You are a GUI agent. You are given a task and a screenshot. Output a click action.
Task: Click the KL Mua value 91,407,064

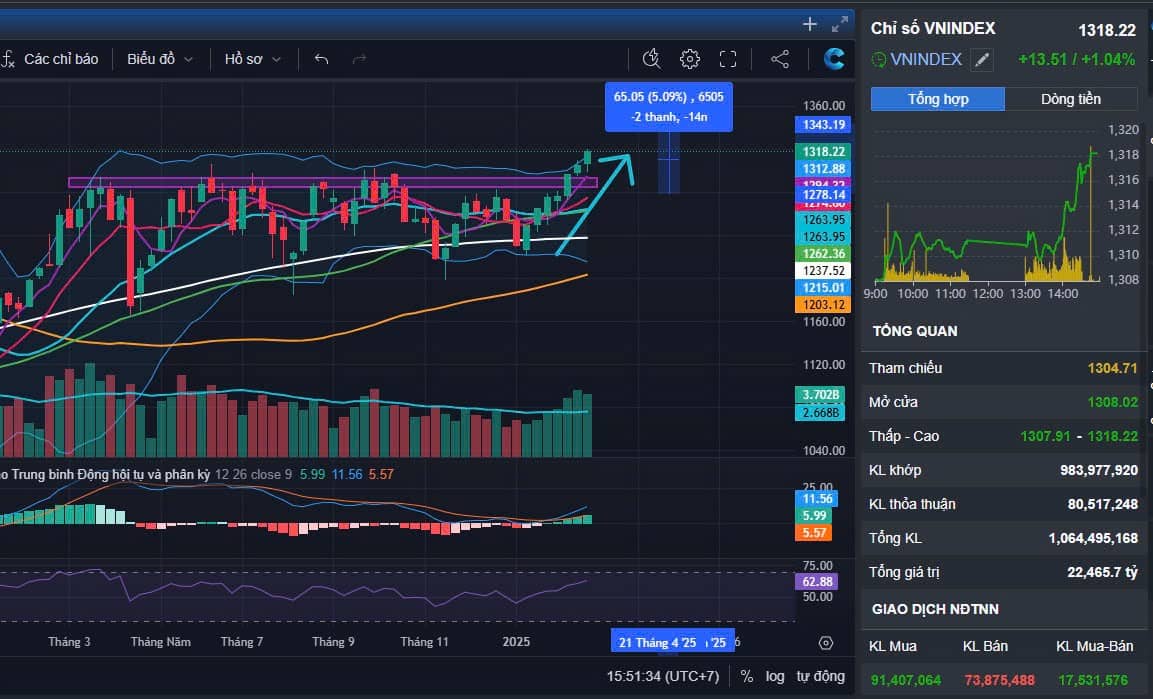coord(905,680)
